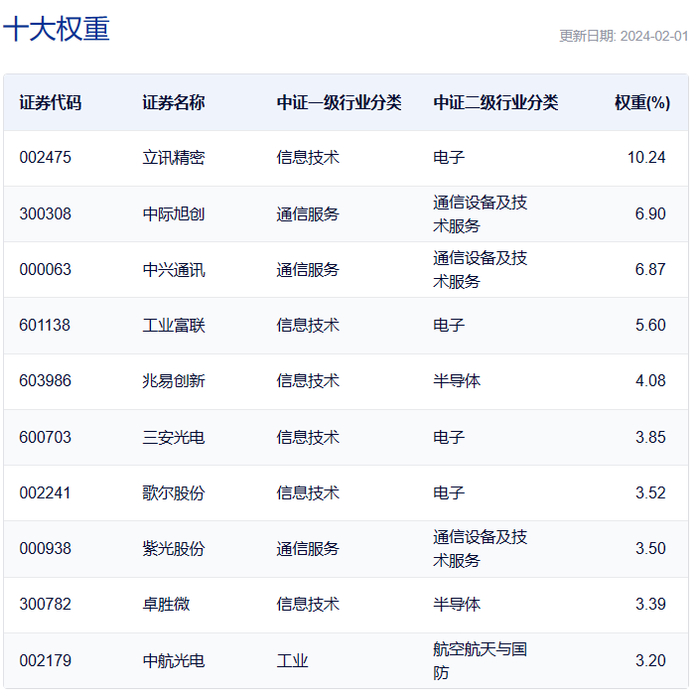Select the 中证二级行业分类 column header
The image size is (700, 697).
[496, 103]
